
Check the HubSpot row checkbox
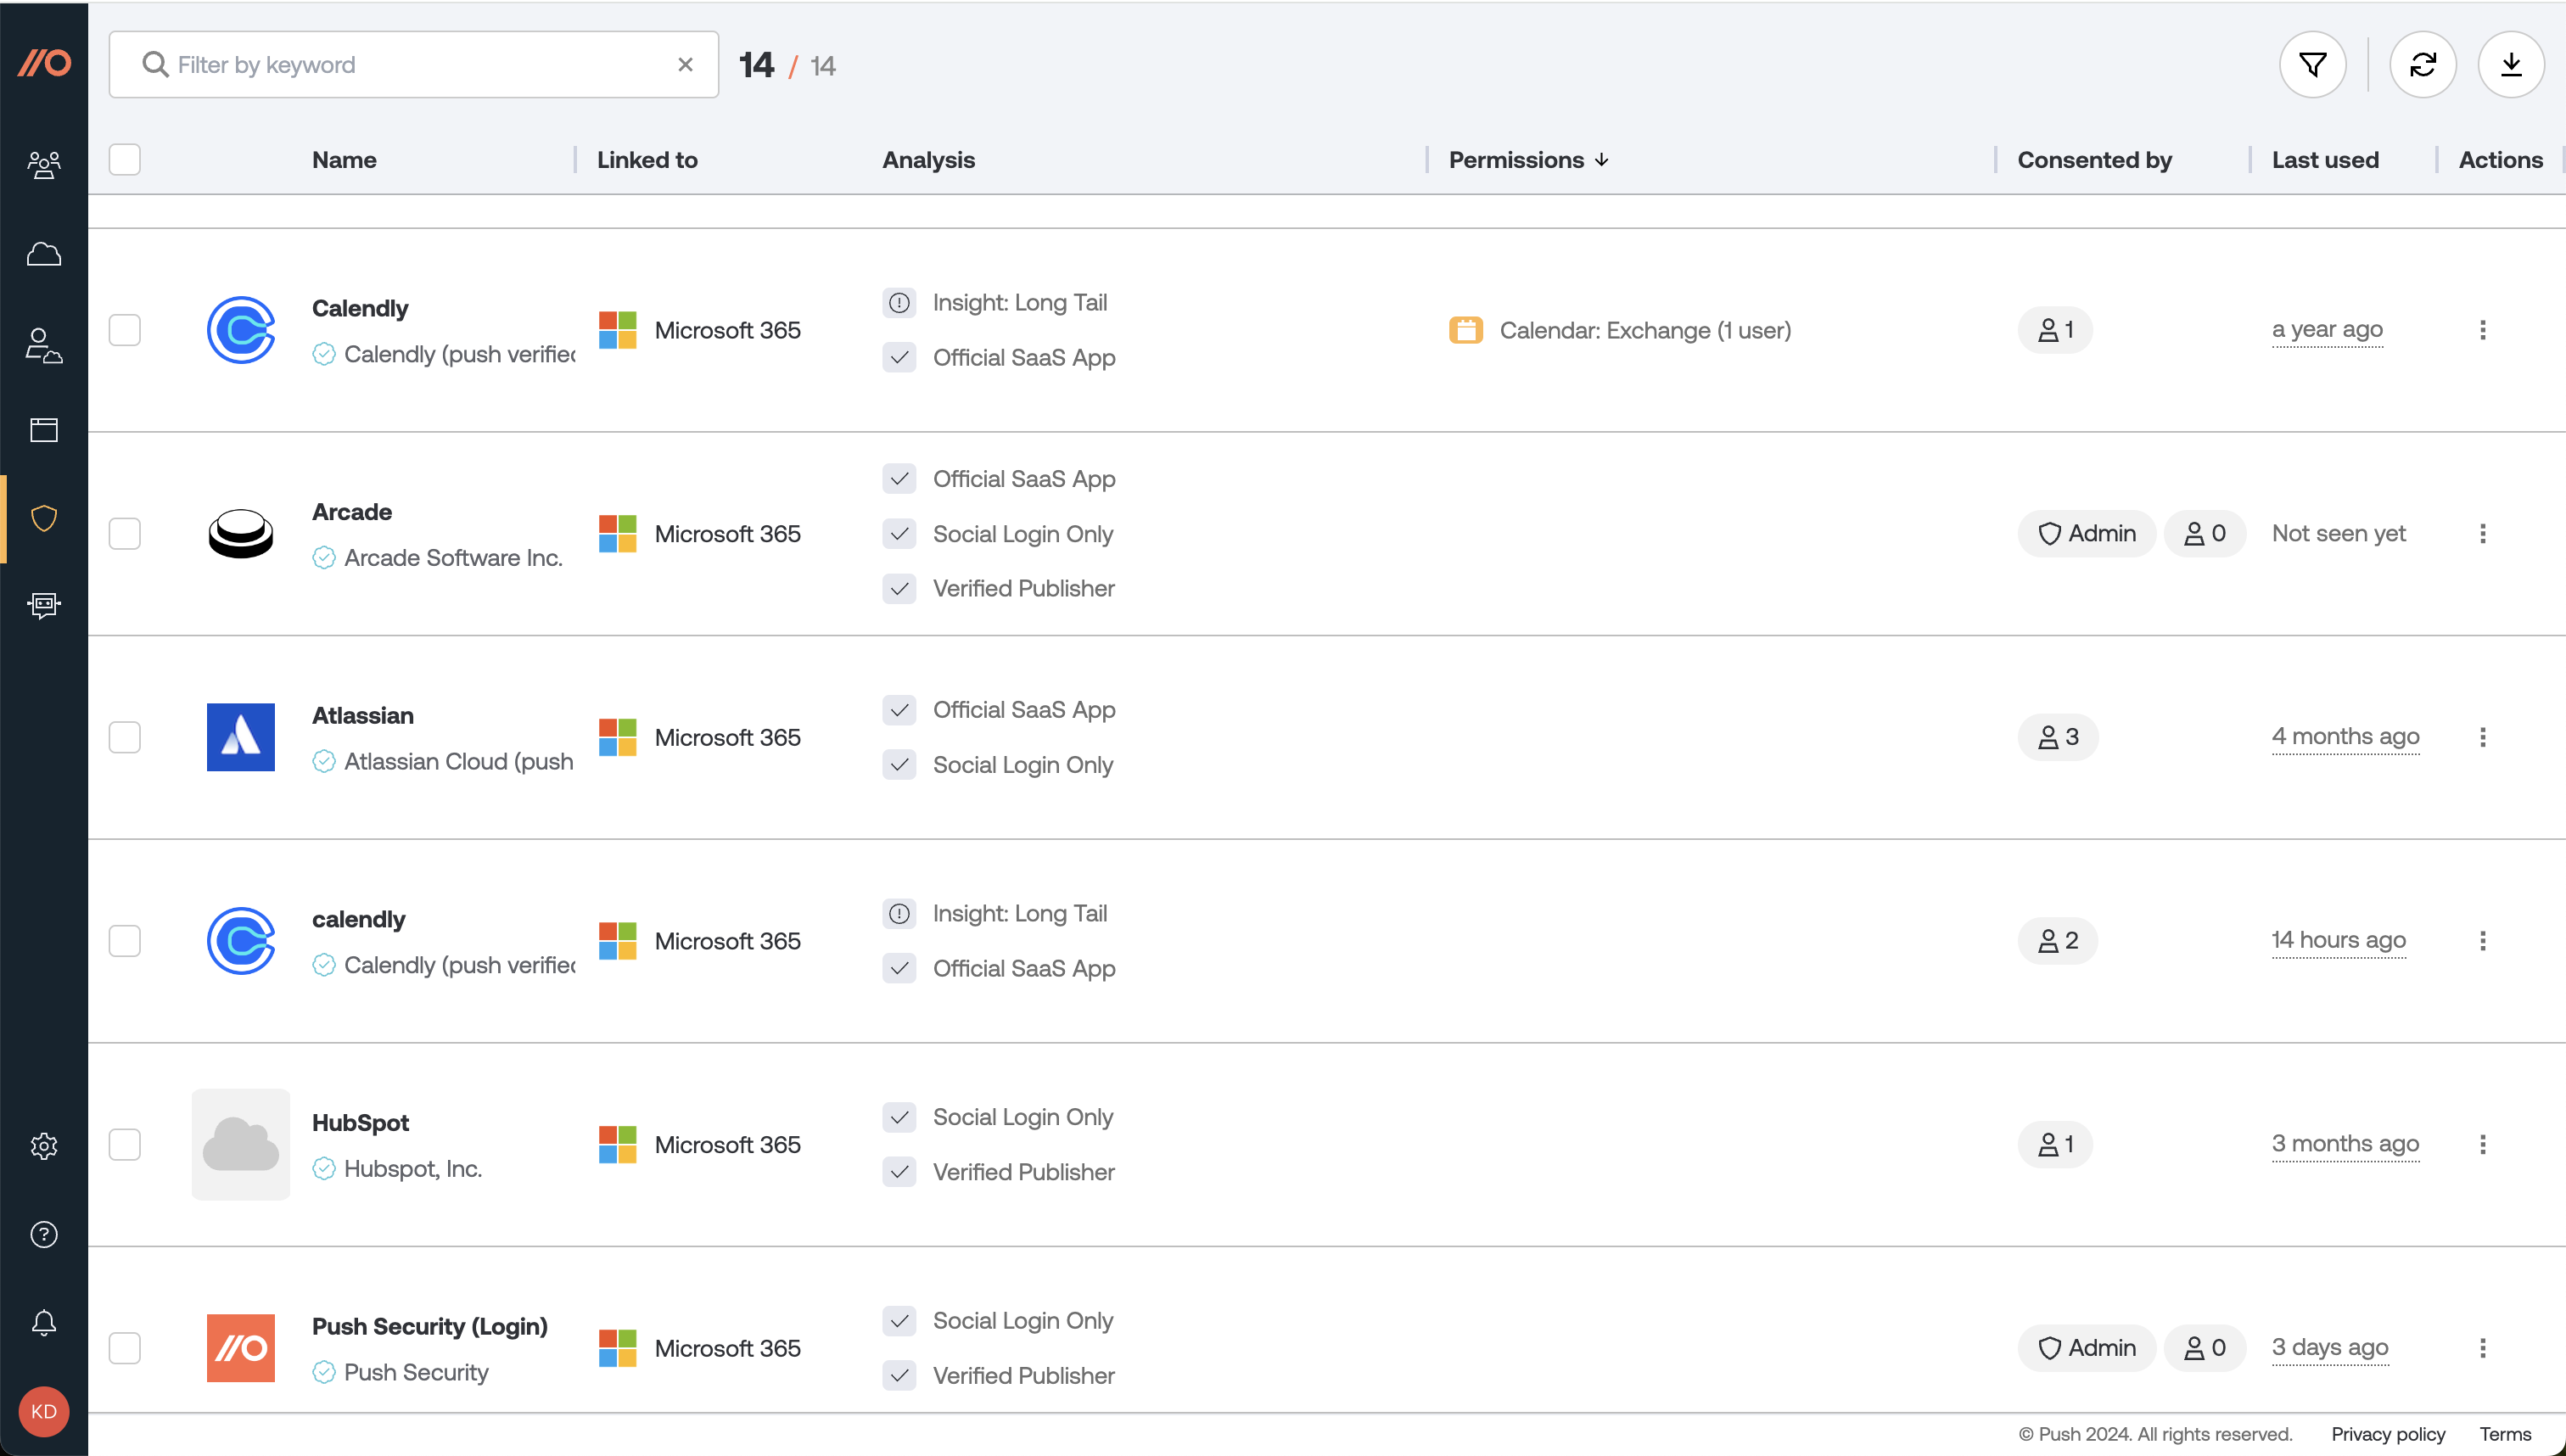(x=124, y=1144)
